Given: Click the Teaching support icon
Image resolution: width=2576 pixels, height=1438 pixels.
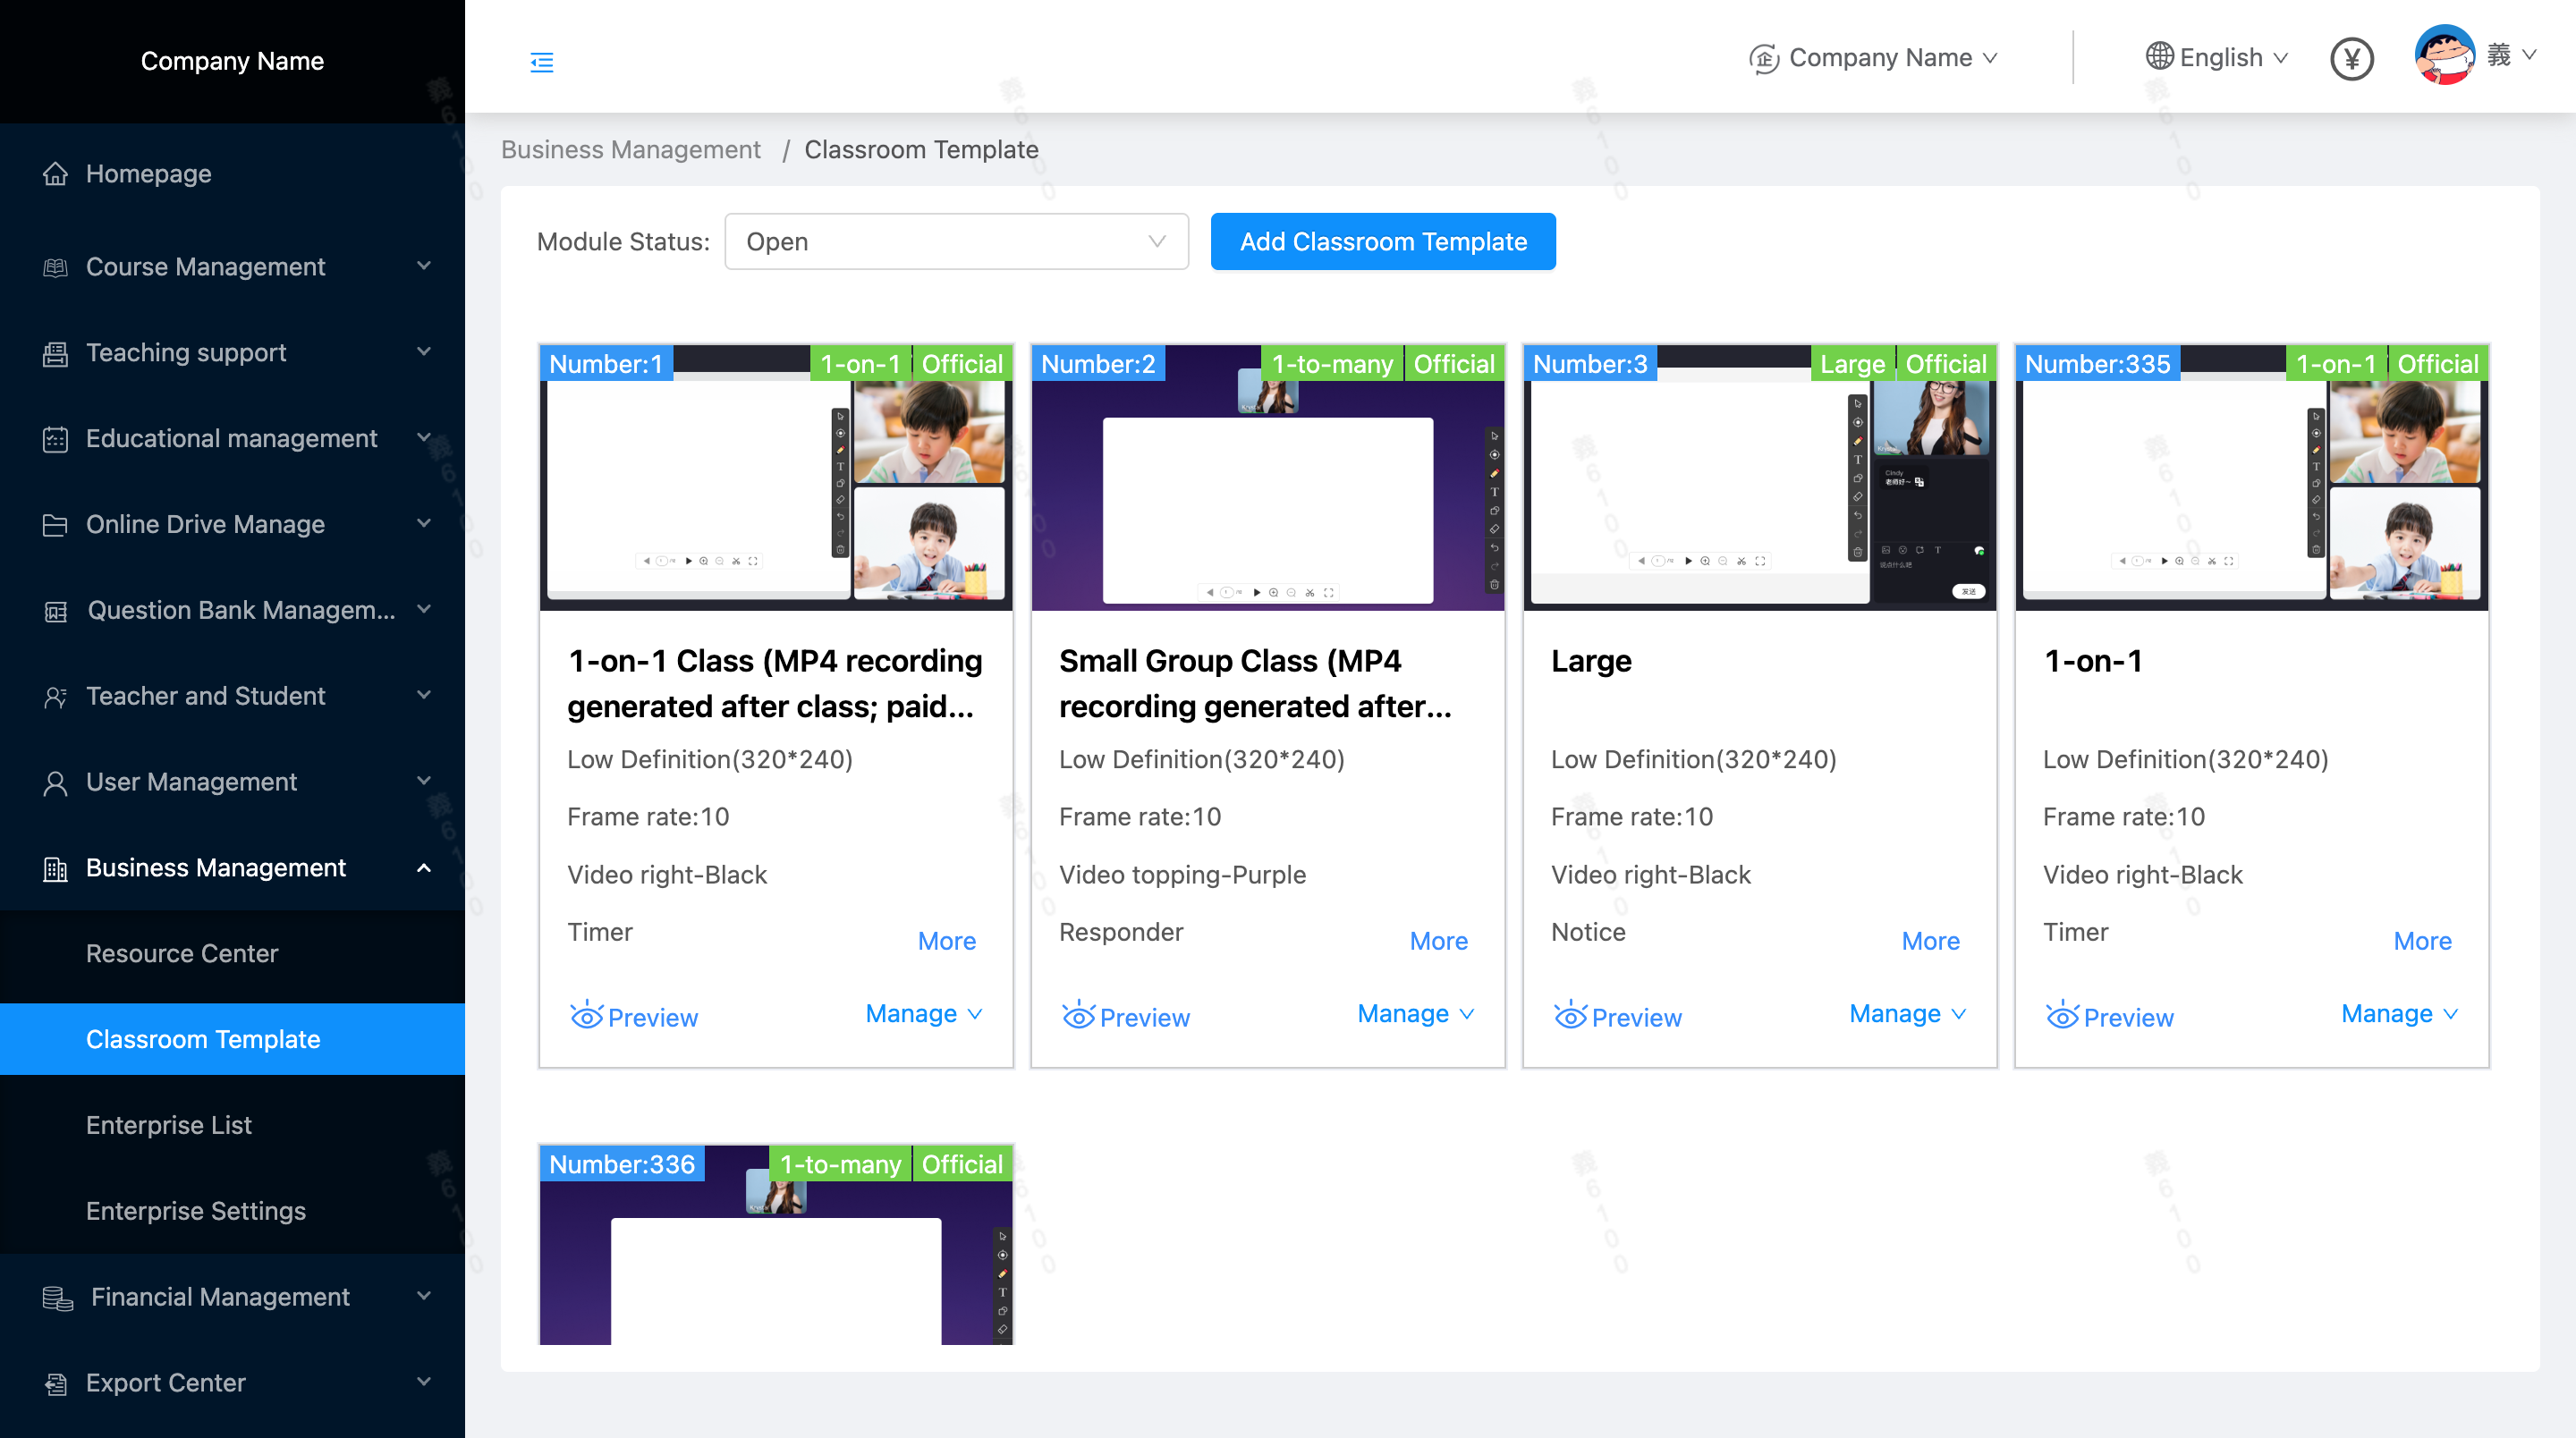Looking at the screenshot, I should pos(55,353).
